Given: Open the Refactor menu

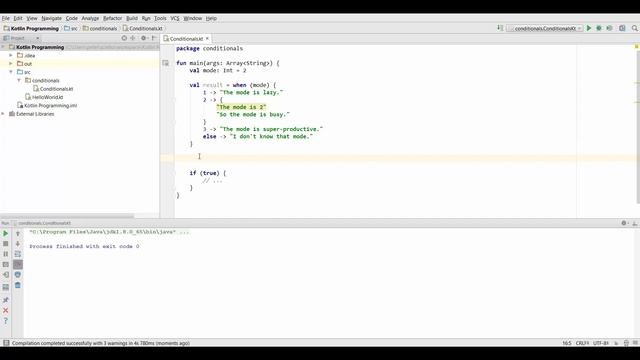Looking at the screenshot, I should 112,18.
